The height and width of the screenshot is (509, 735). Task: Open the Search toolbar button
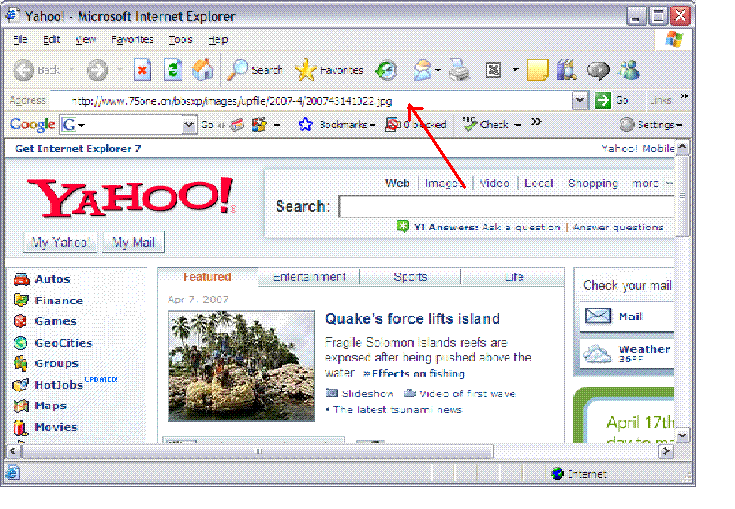click(255, 70)
